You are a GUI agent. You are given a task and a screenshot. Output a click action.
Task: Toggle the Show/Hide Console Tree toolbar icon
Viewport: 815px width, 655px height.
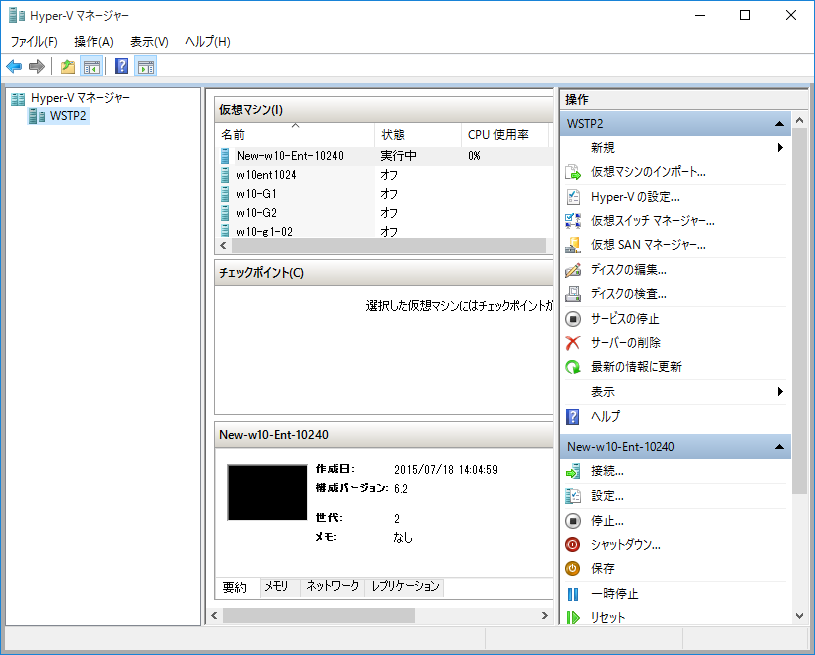tap(92, 67)
